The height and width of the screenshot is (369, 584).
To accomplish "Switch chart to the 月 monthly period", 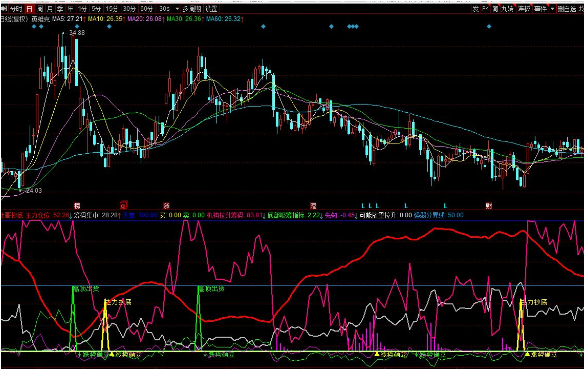I will pos(50,9).
